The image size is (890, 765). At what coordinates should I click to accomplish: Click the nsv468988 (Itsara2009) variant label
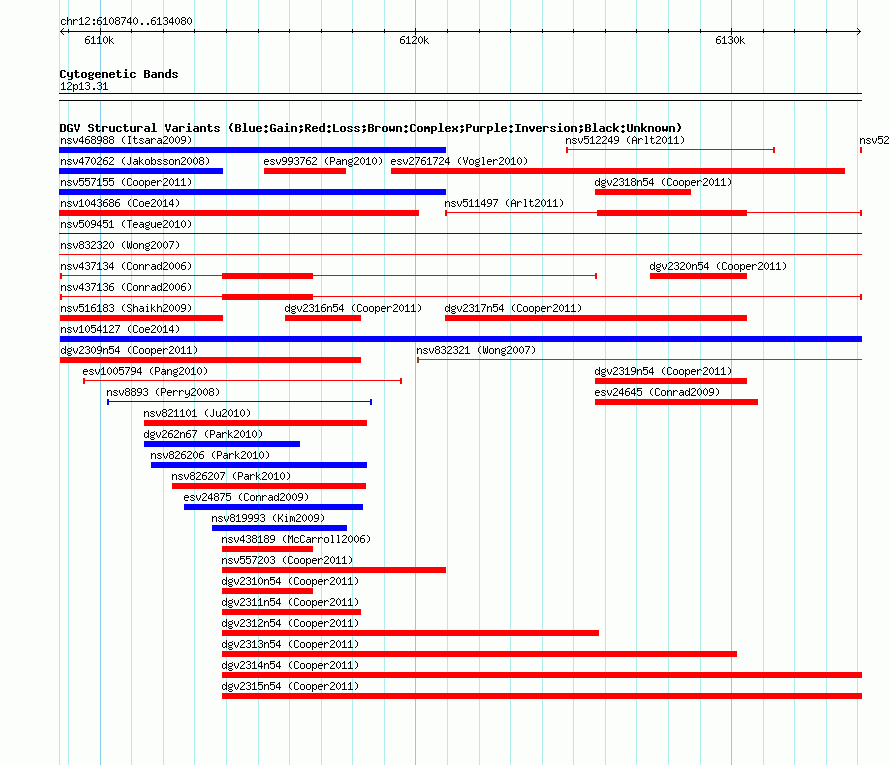pos(126,140)
